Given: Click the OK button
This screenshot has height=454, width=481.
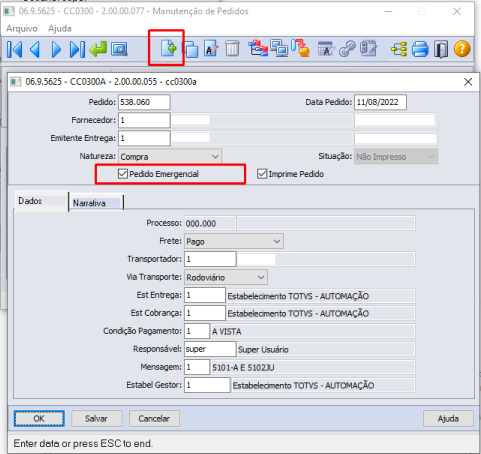Looking at the screenshot, I should click(39, 418).
